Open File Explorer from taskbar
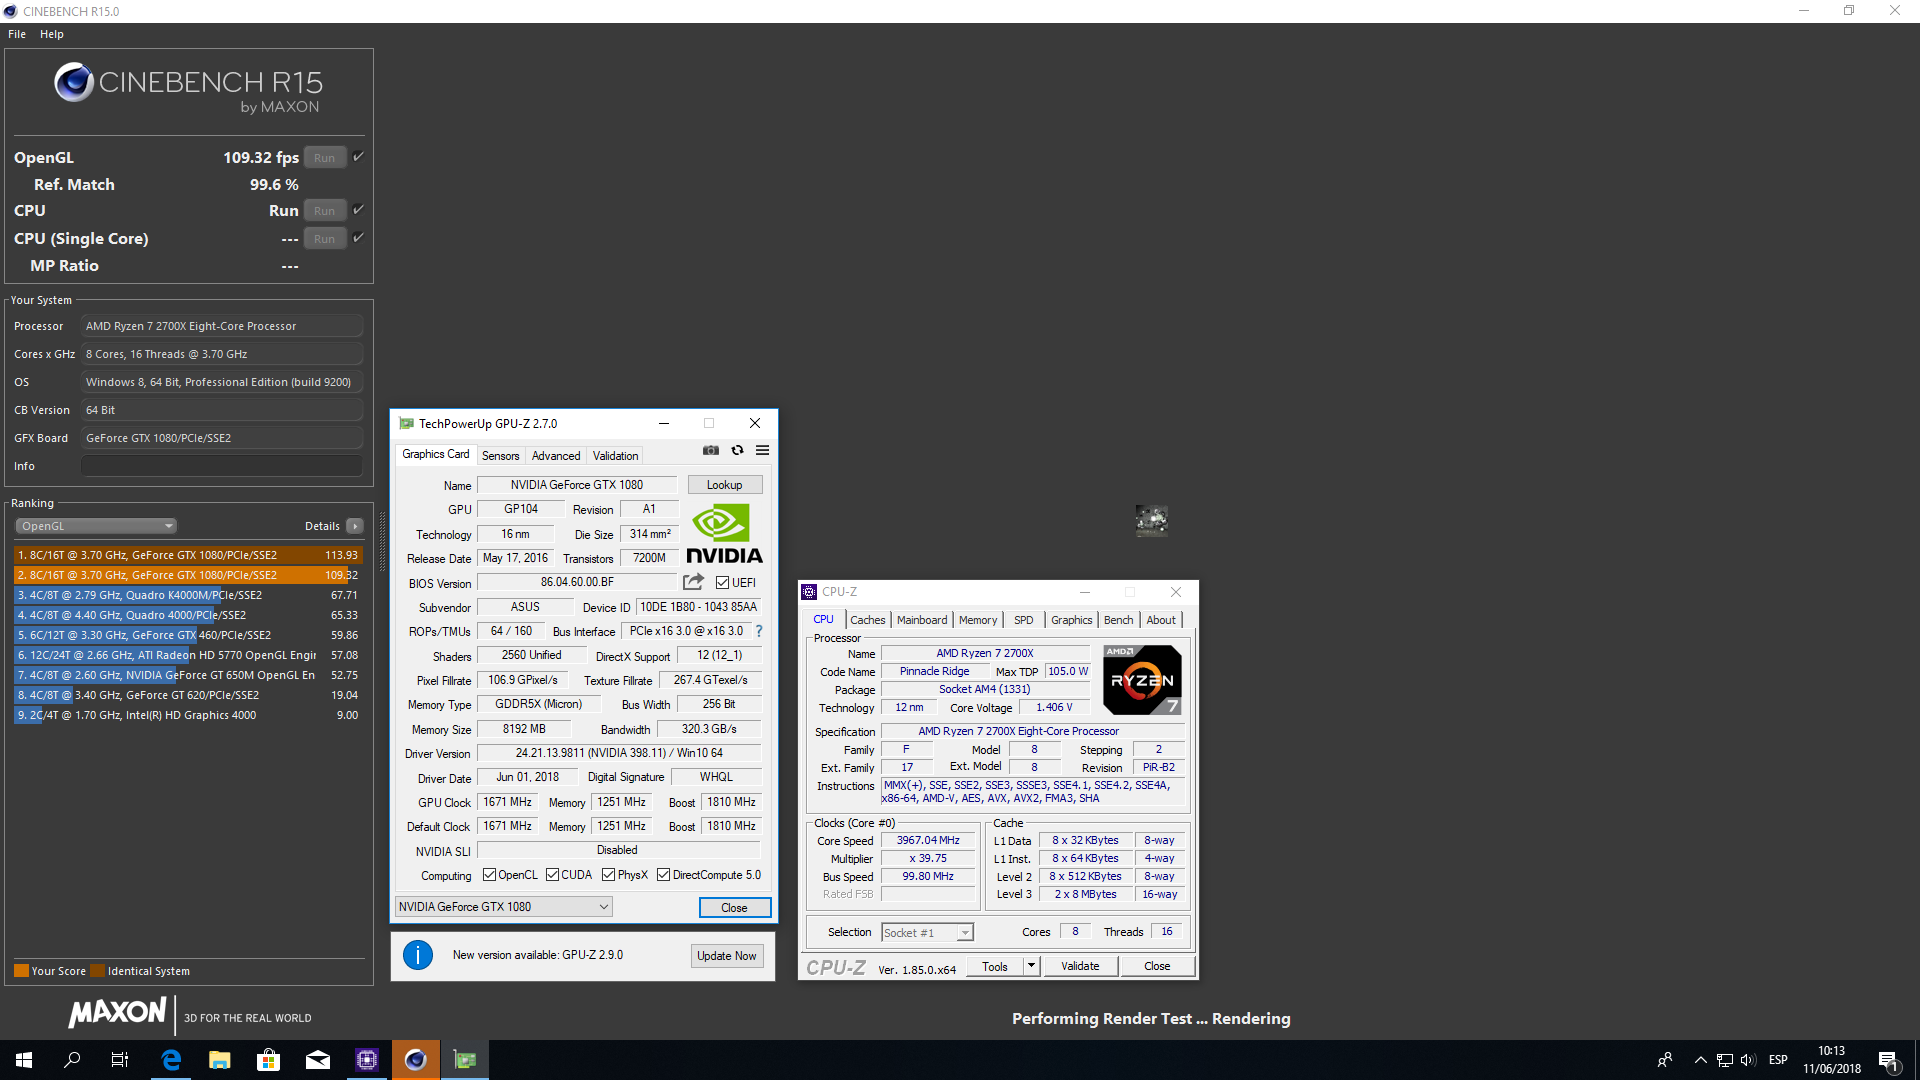This screenshot has width=1920, height=1080. point(220,1060)
